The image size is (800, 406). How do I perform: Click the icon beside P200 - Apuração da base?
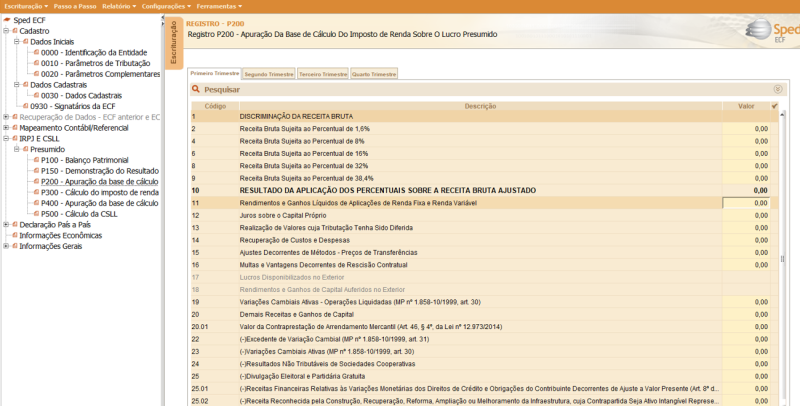point(36,181)
